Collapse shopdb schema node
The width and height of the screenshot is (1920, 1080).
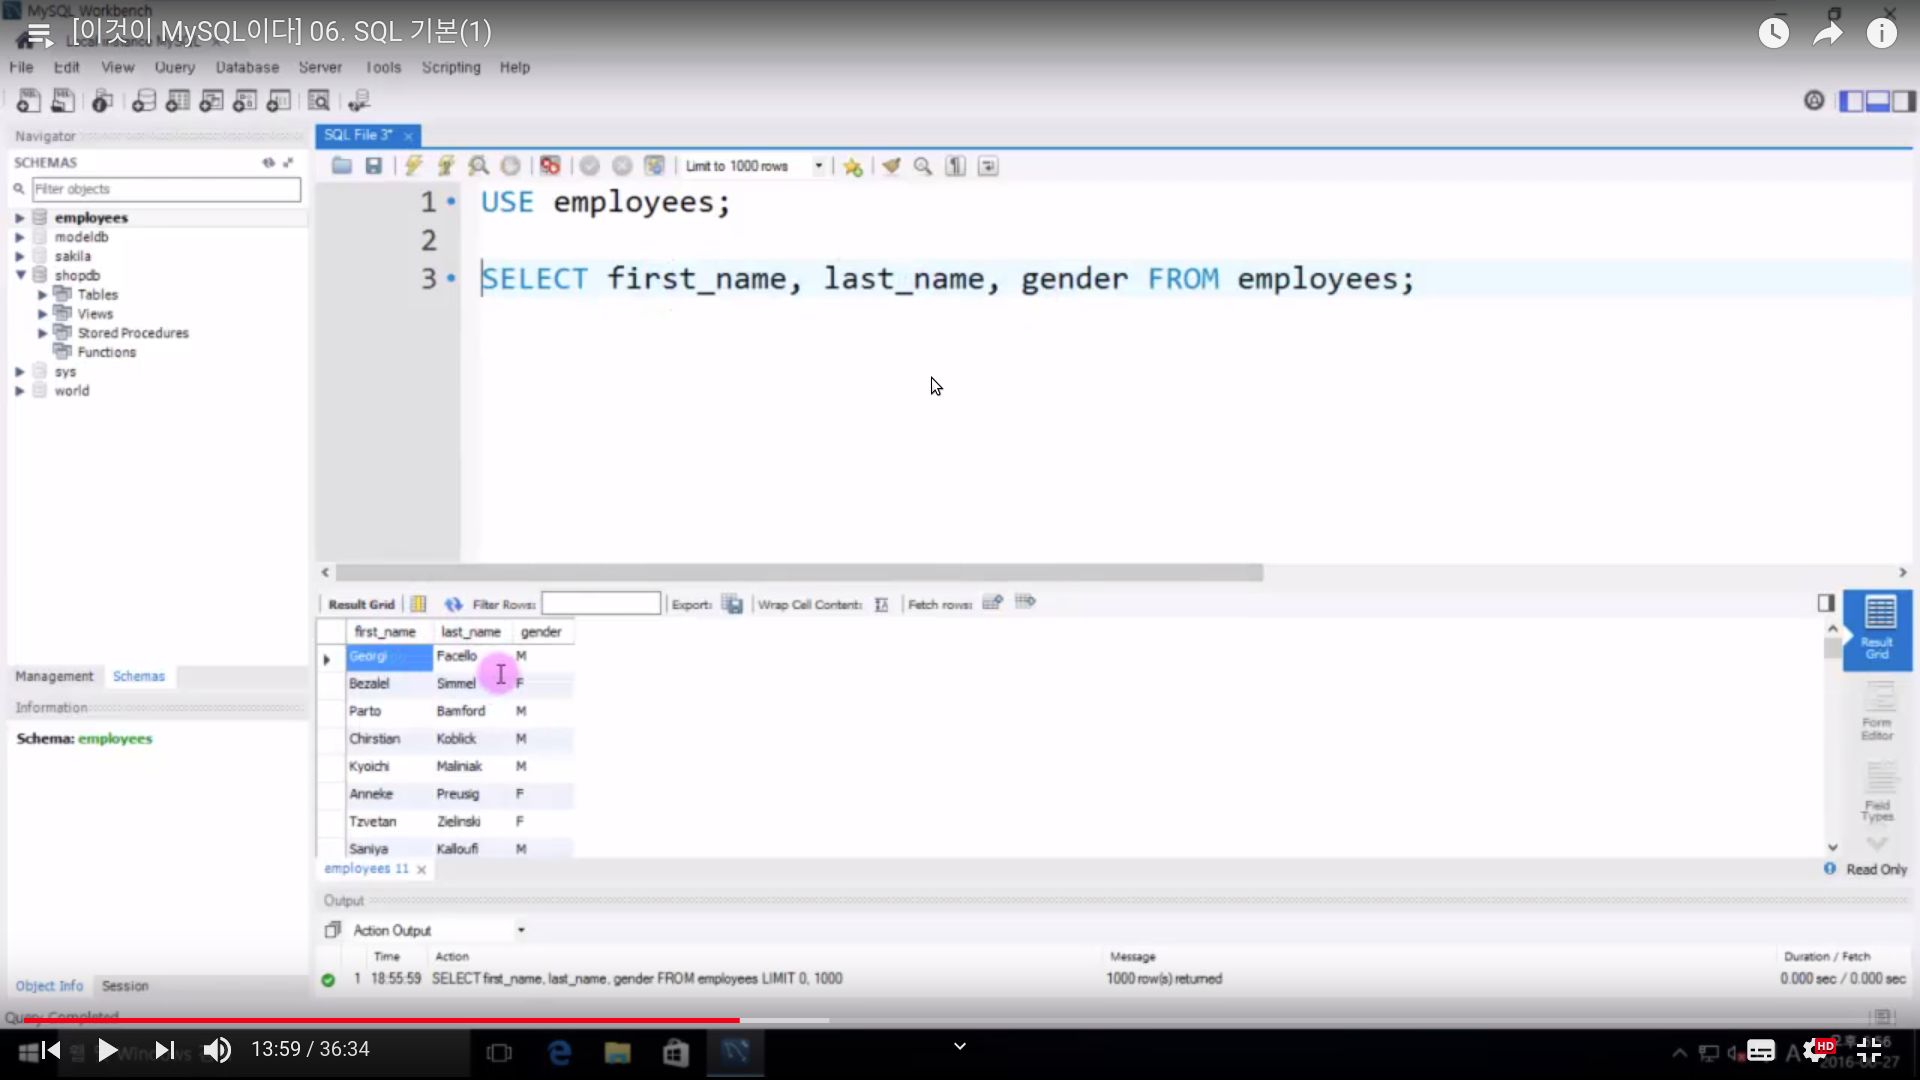coord(19,275)
